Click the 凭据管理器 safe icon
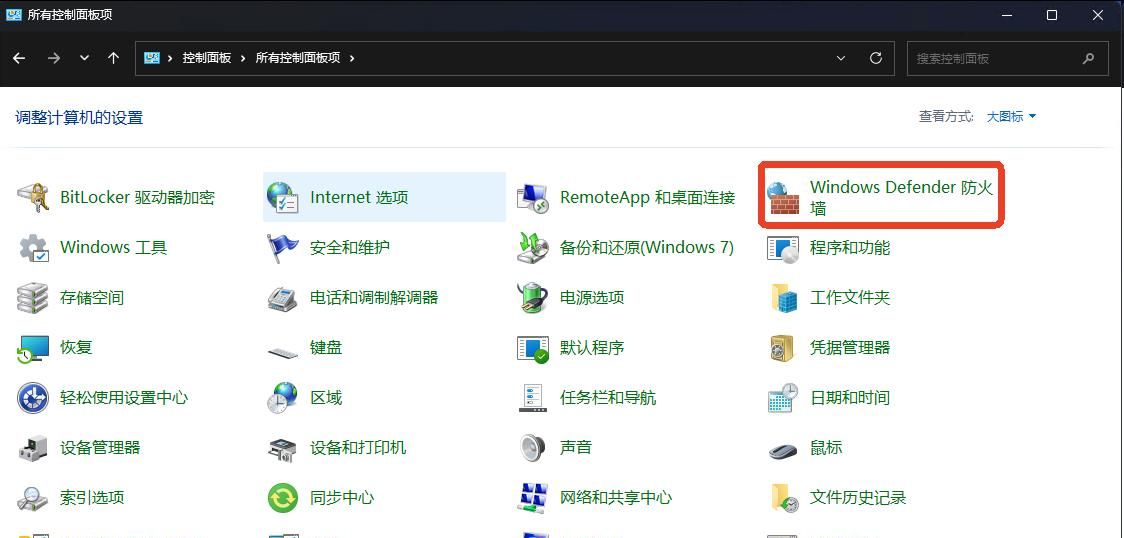This screenshot has width=1124, height=538. tap(783, 348)
